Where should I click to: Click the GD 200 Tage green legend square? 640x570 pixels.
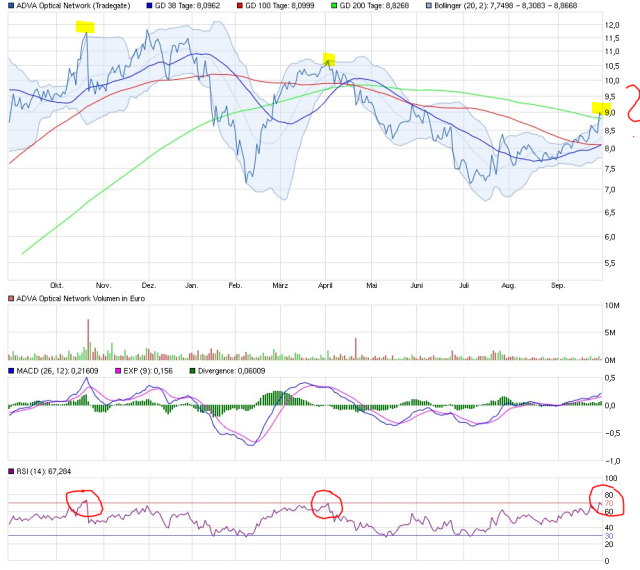tap(334, 6)
